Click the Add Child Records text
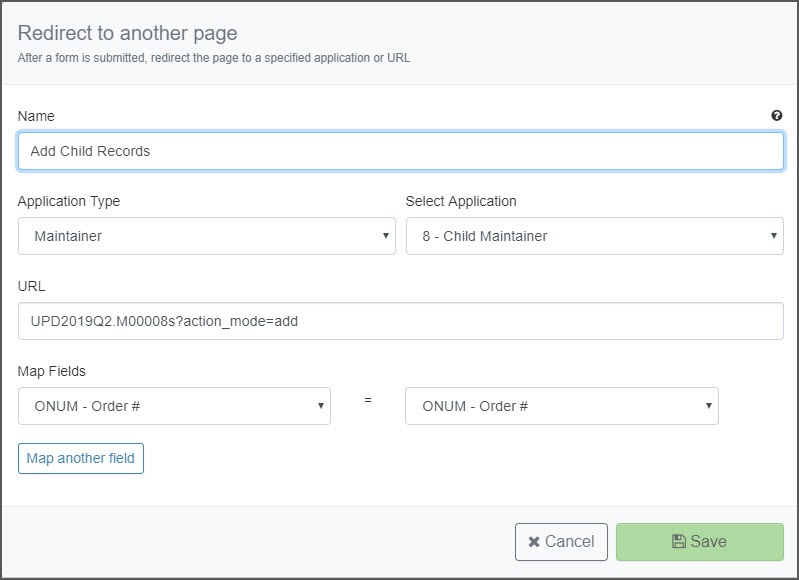The width and height of the screenshot is (799, 580). (x=90, y=151)
